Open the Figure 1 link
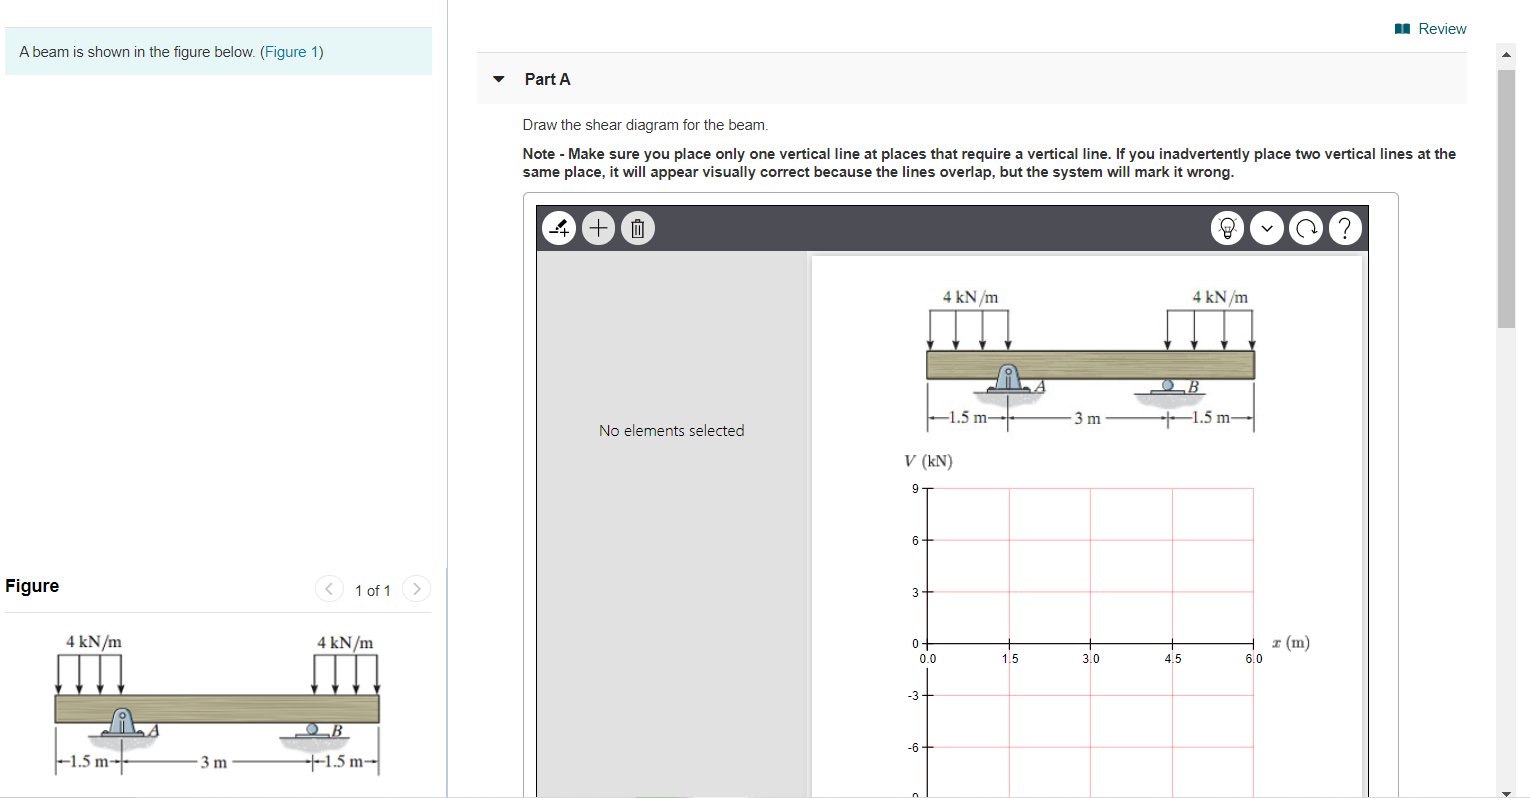This screenshot has width=1530, height=798. [293, 51]
